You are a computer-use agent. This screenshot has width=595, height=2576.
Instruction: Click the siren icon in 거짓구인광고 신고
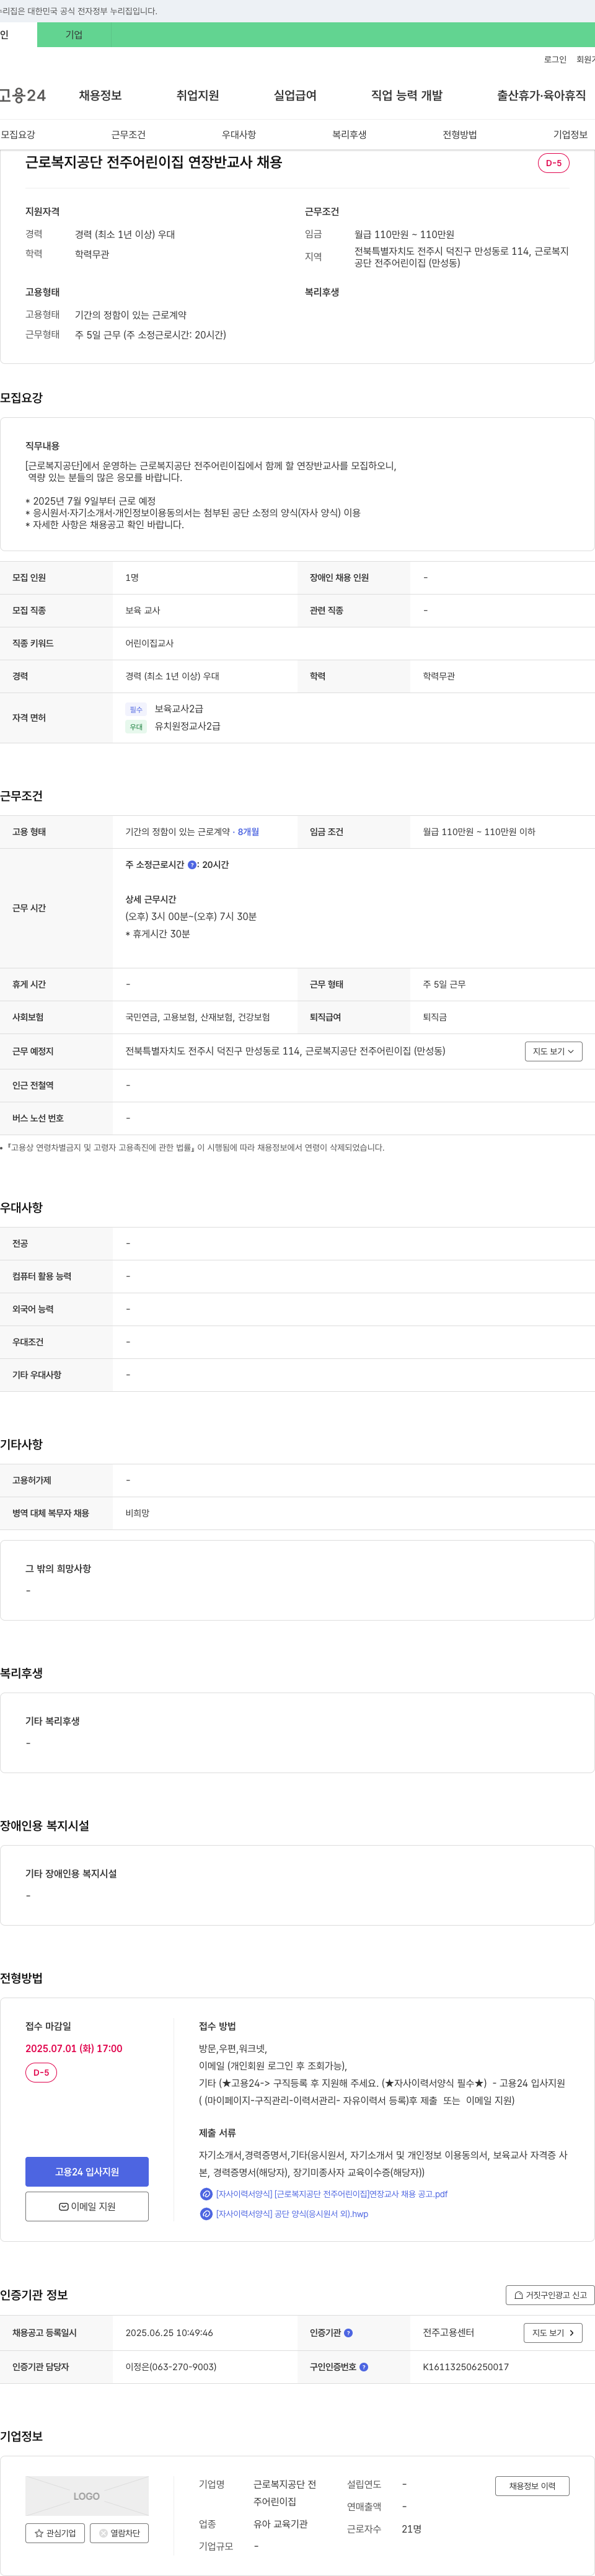(x=518, y=2294)
